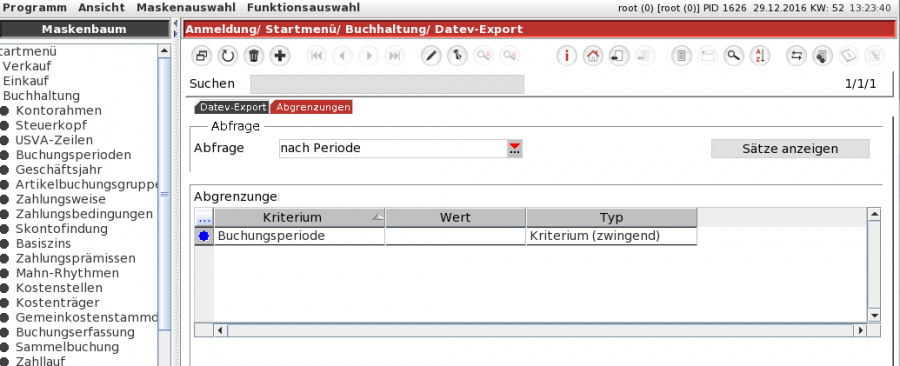Open the red info icon
Viewport: 900px width, 366px height.
pyautogui.click(x=567, y=56)
